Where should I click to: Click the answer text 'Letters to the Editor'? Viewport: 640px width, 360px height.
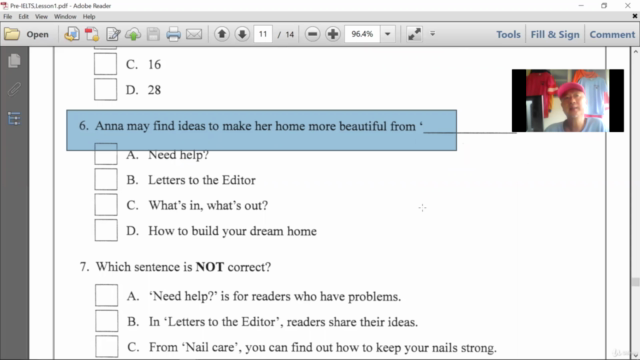coord(202,180)
